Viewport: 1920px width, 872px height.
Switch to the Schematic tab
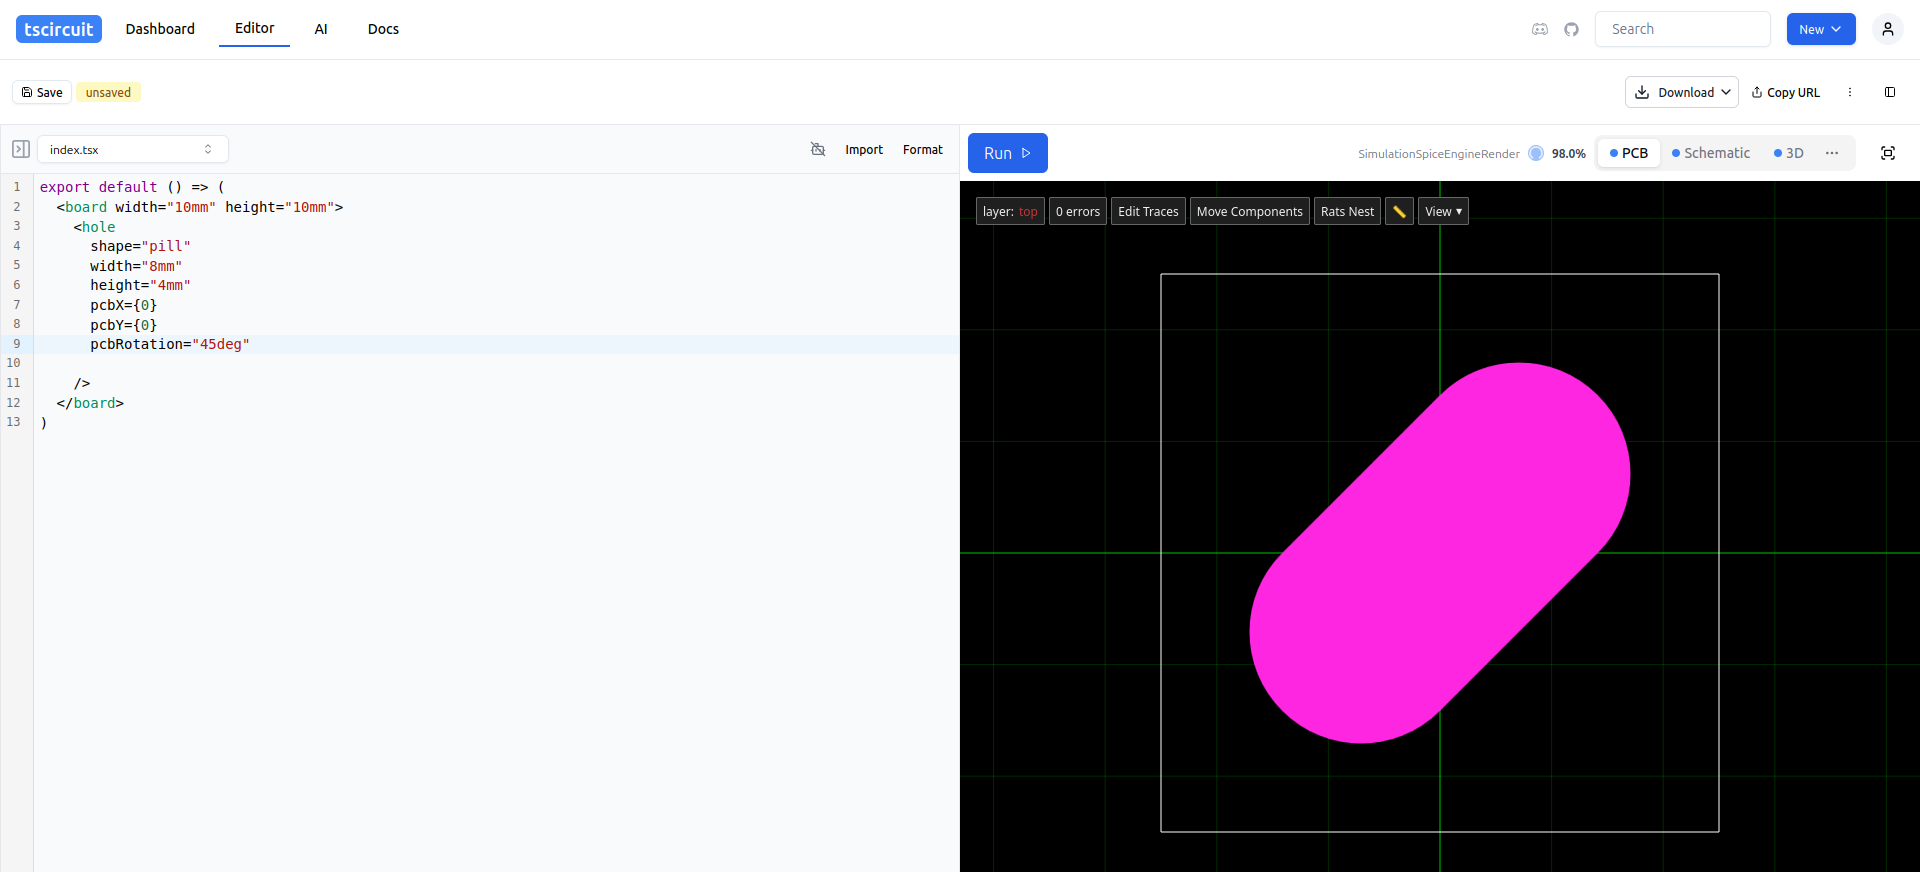click(1711, 153)
